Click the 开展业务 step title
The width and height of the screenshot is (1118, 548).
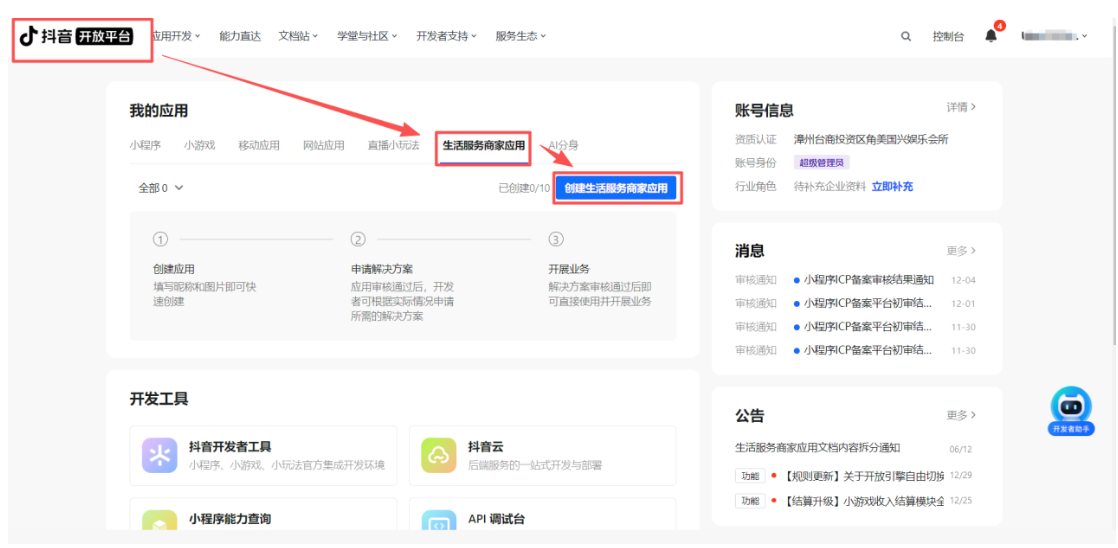tap(569, 269)
